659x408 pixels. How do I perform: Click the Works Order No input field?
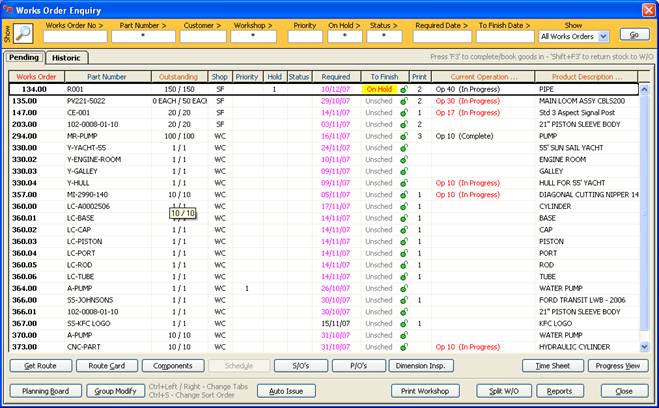75,37
